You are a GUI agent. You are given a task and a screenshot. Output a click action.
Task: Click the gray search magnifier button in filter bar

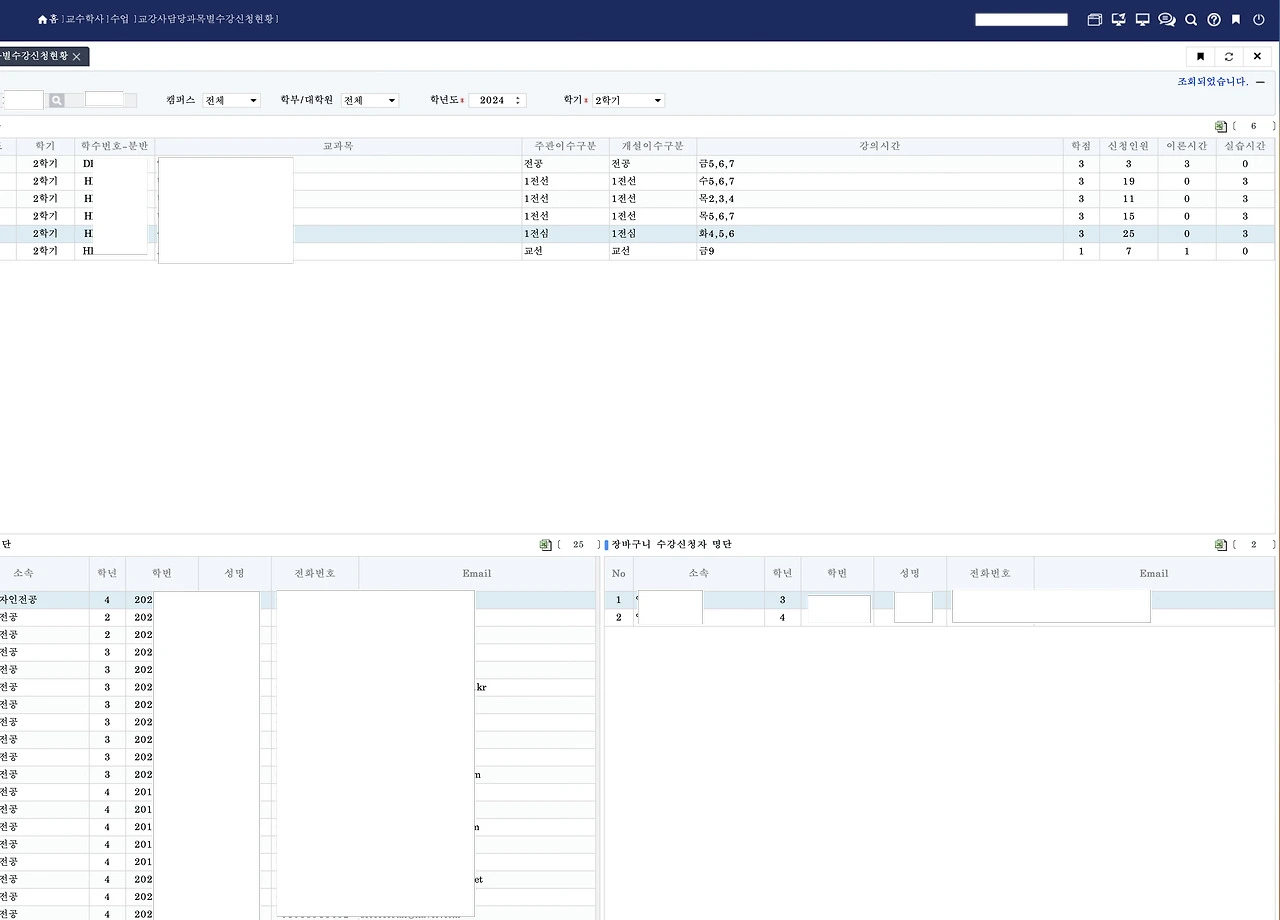coord(57,100)
